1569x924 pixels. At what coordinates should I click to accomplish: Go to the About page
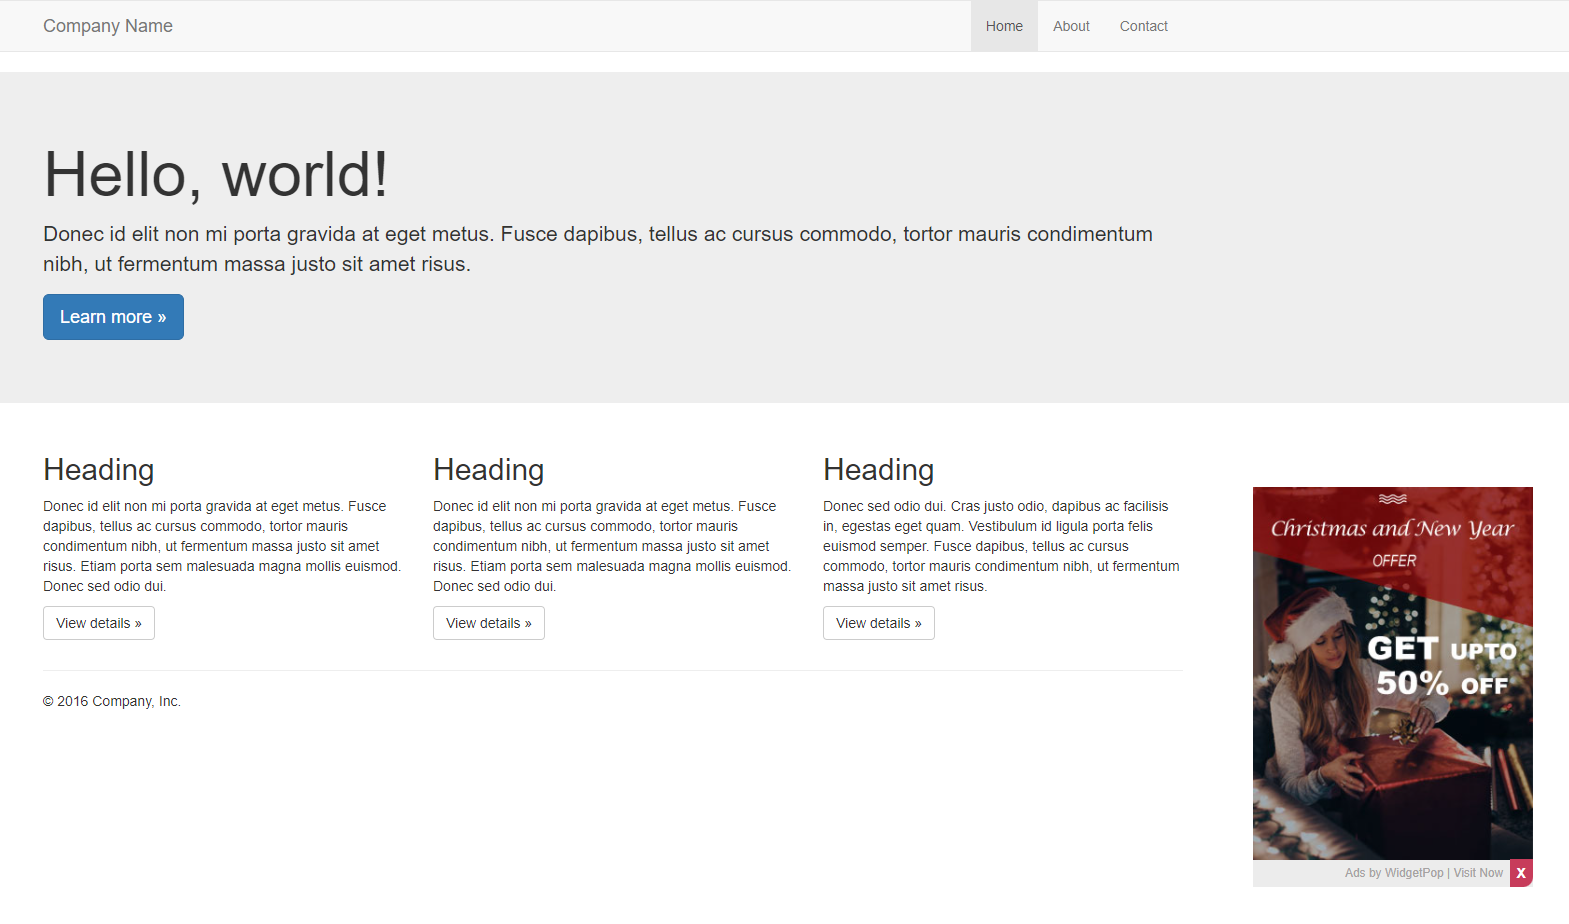pos(1071,26)
